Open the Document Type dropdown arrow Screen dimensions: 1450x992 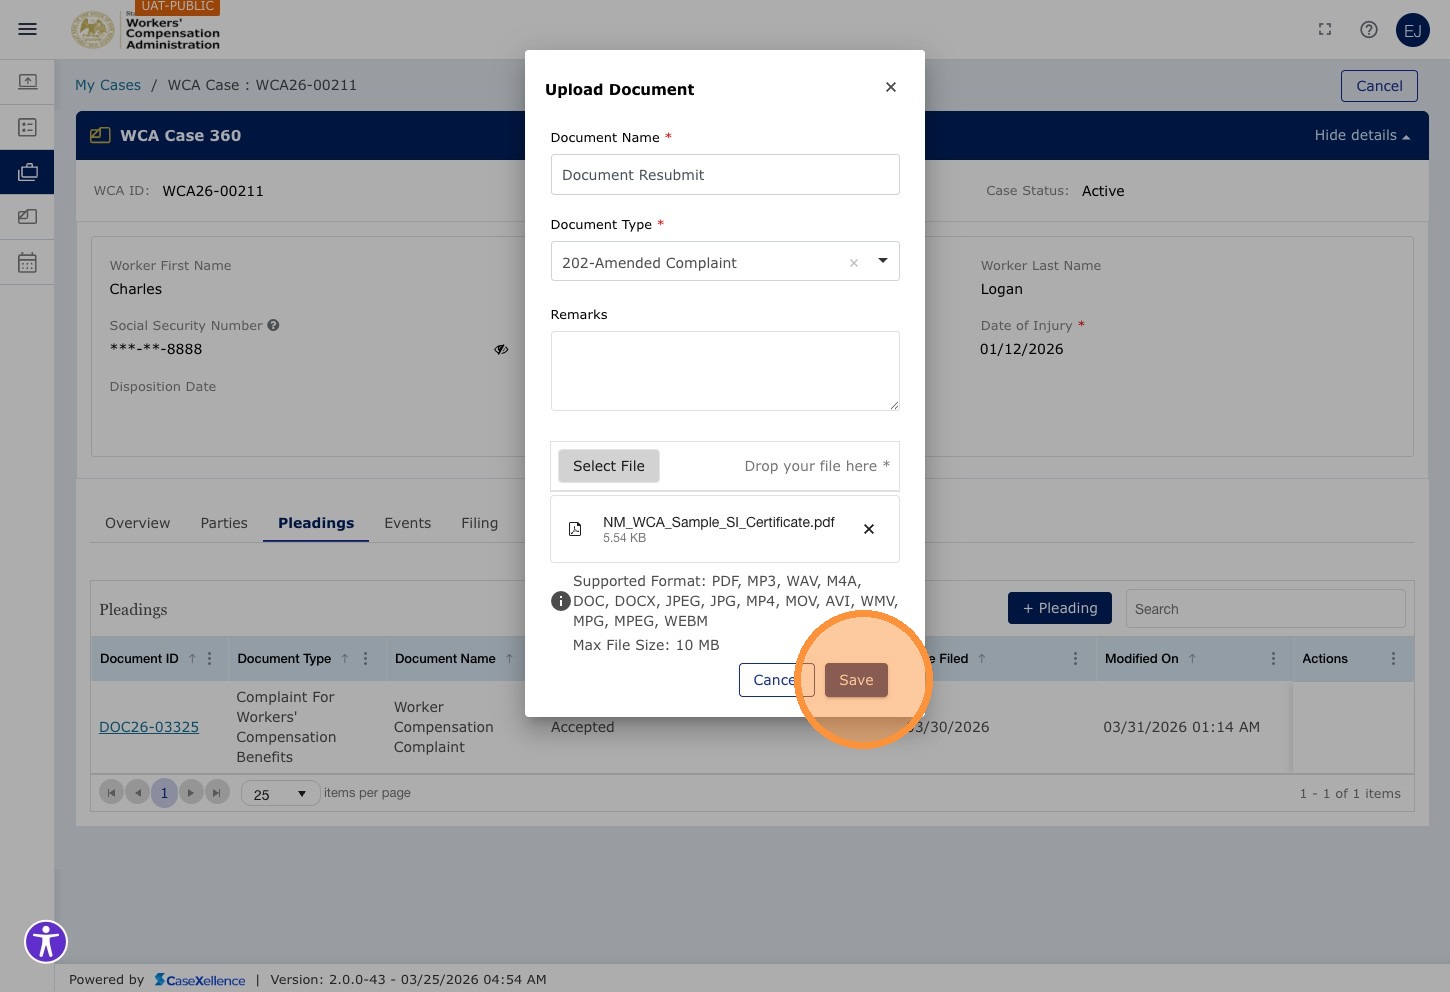pyautogui.click(x=883, y=261)
